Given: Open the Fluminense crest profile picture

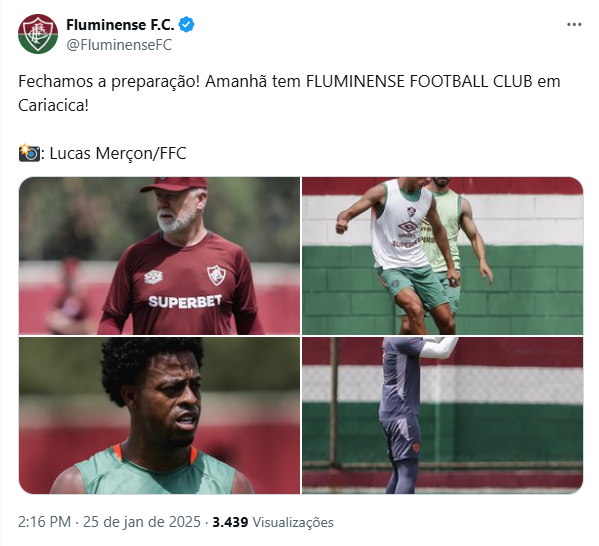Looking at the screenshot, I should click(x=38, y=34).
